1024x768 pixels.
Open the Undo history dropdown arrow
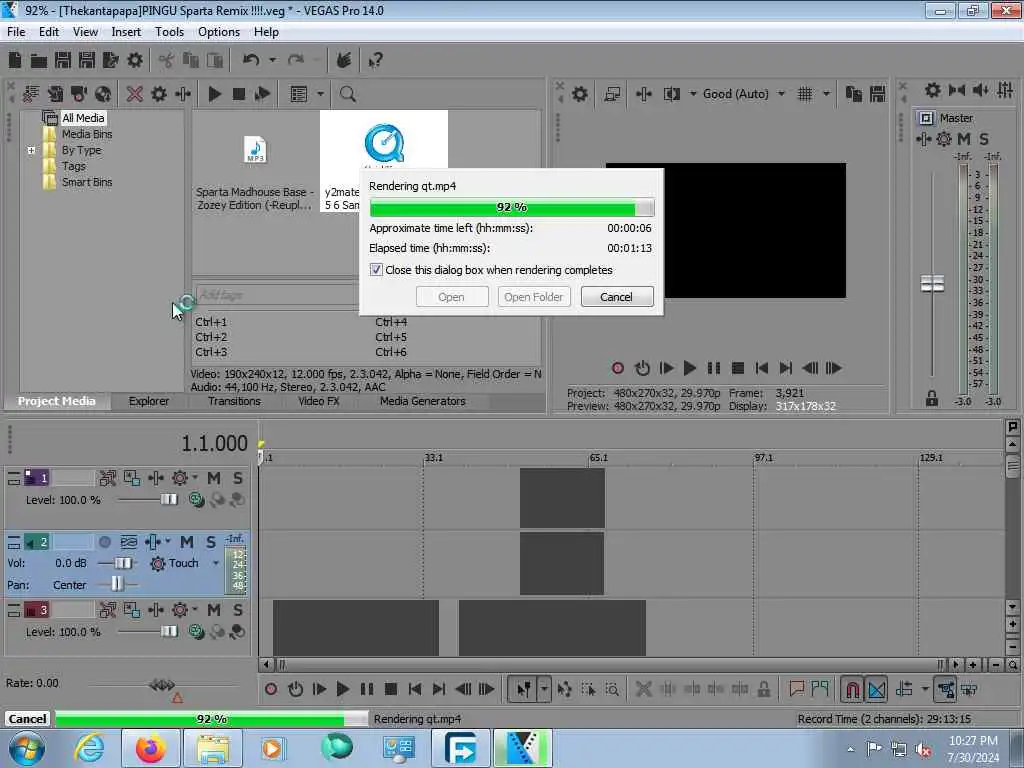click(272, 60)
